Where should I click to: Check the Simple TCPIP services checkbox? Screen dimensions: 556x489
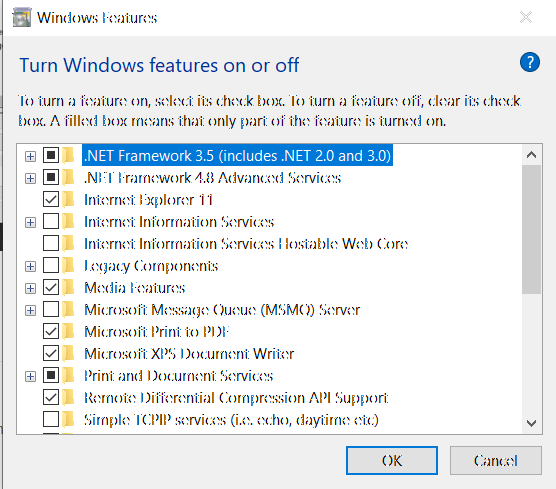[x=51, y=419]
